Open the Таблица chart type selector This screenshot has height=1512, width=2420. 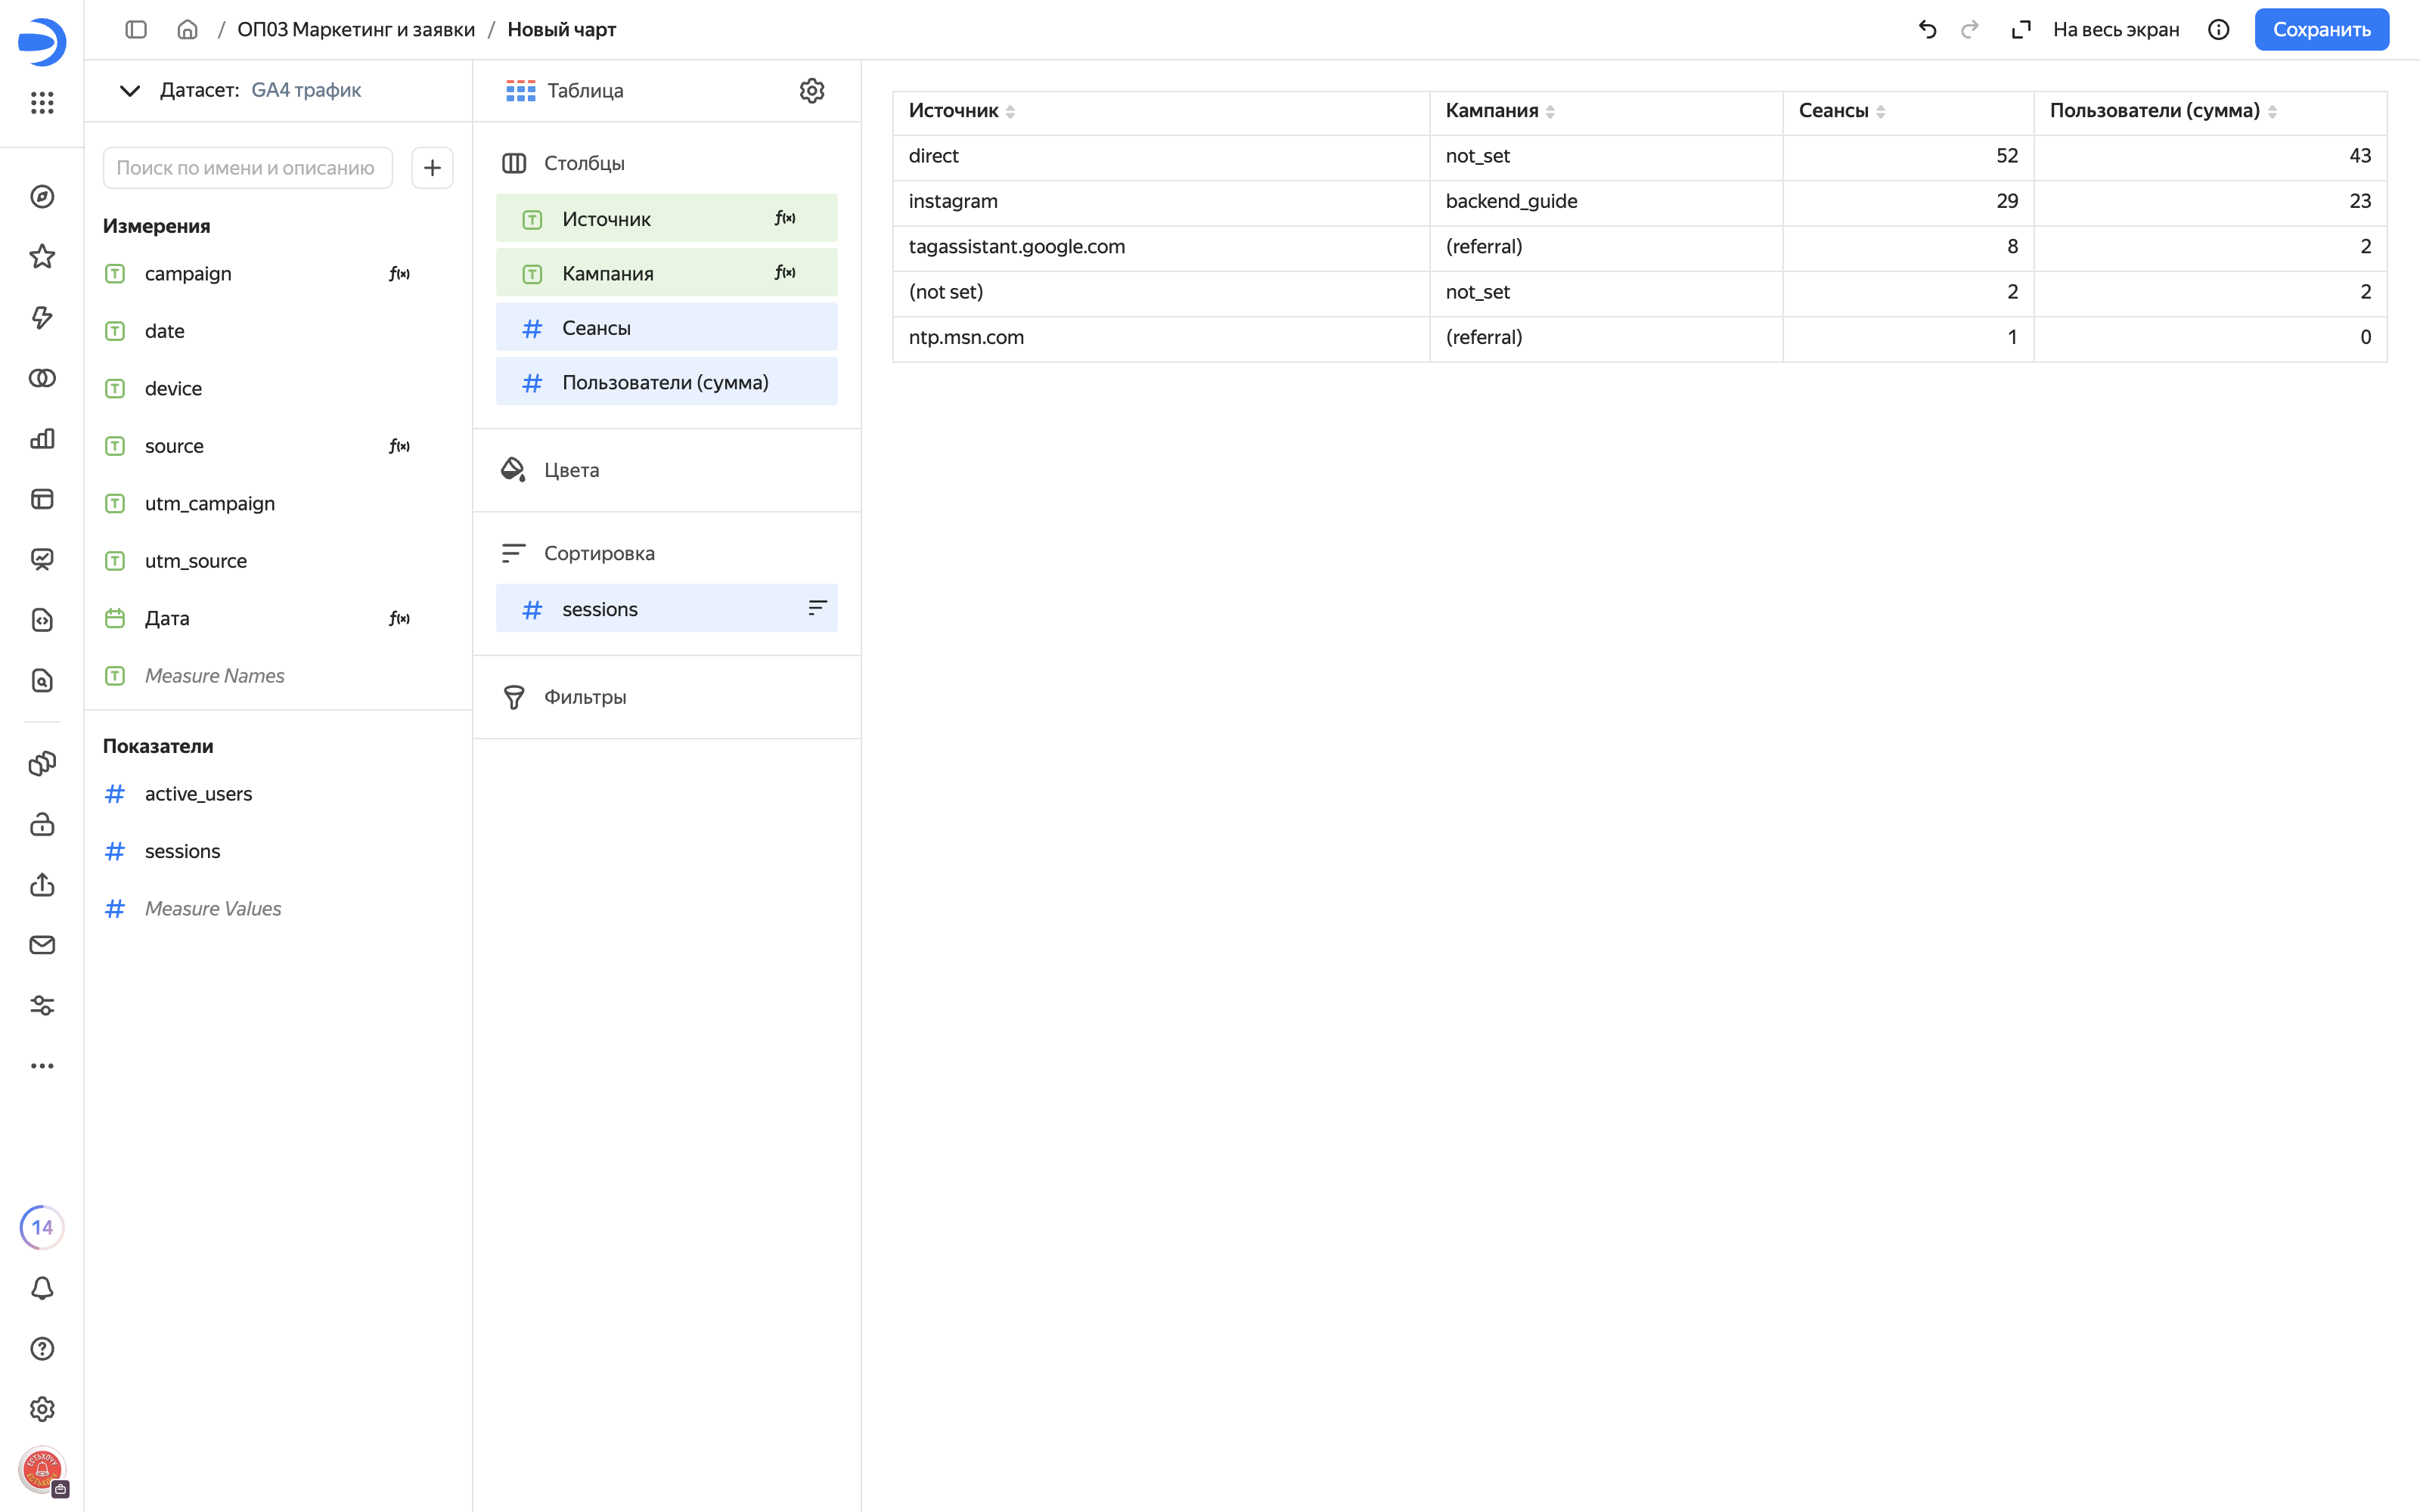[565, 91]
